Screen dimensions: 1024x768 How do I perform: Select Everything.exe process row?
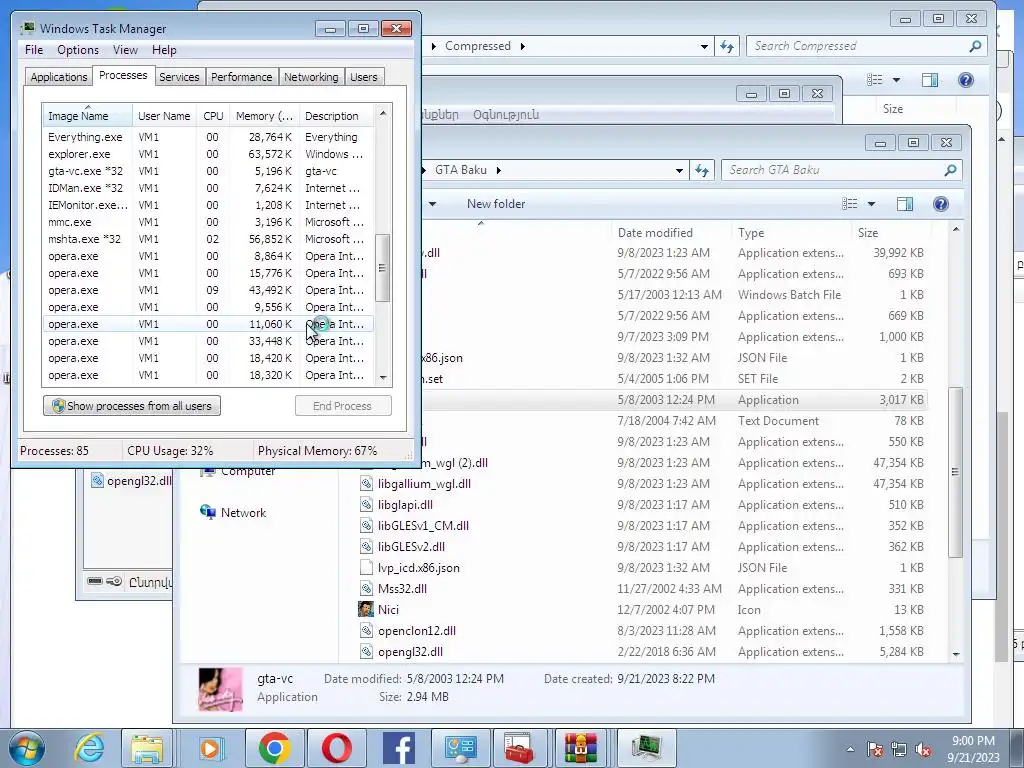click(x=207, y=137)
